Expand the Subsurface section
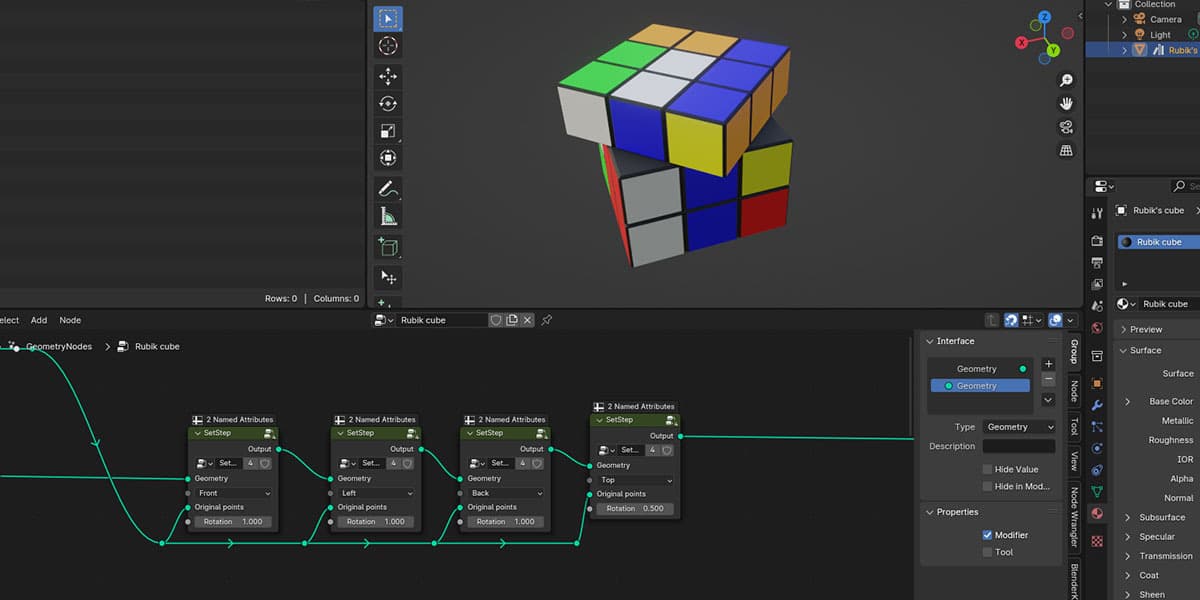 [x=1127, y=517]
